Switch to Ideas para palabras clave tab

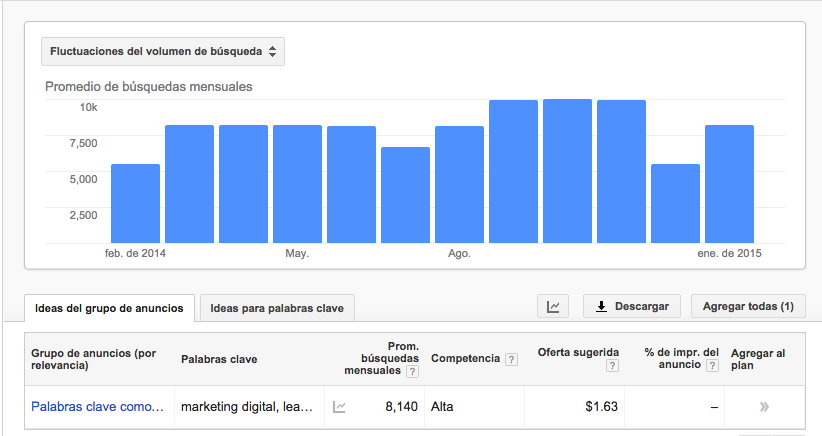[277, 308]
